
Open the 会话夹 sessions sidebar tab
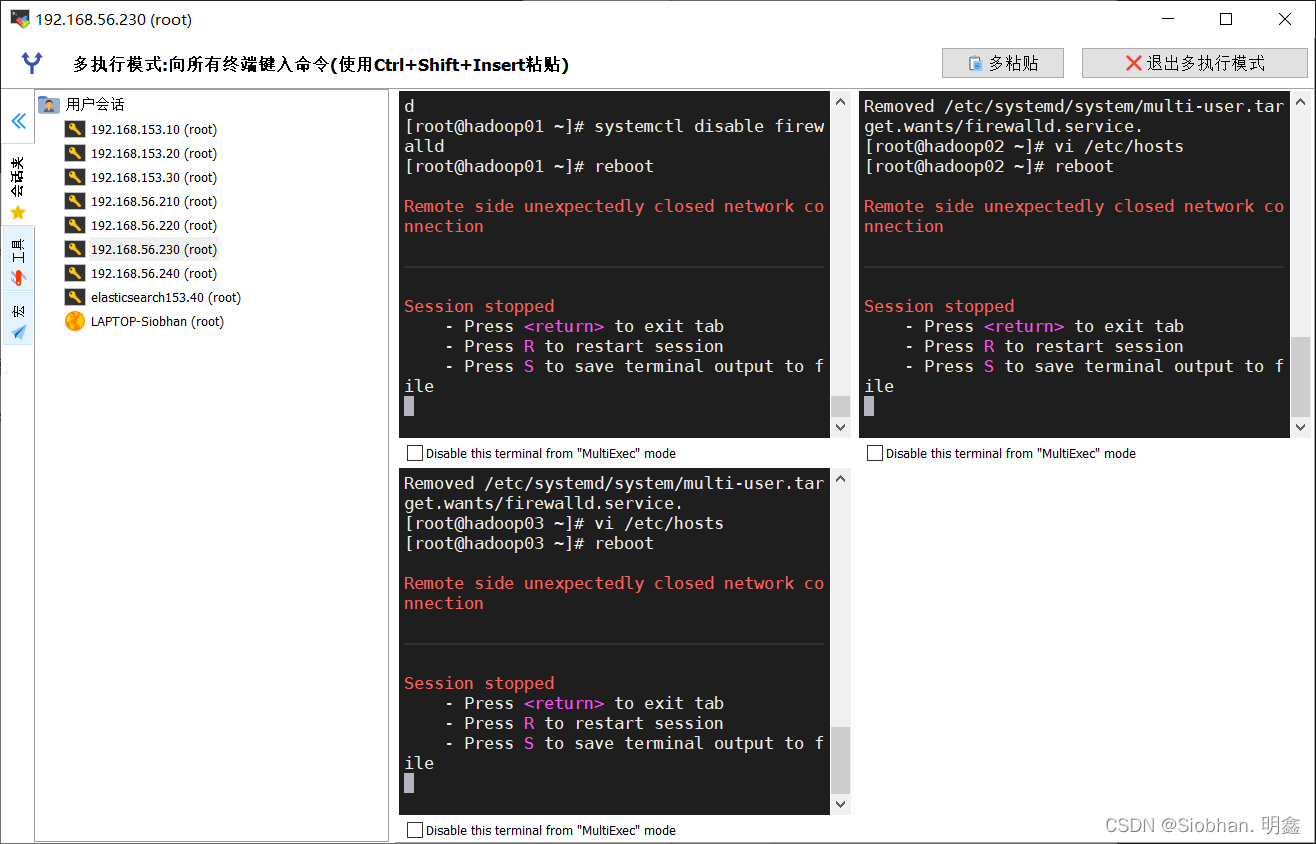[x=17, y=187]
